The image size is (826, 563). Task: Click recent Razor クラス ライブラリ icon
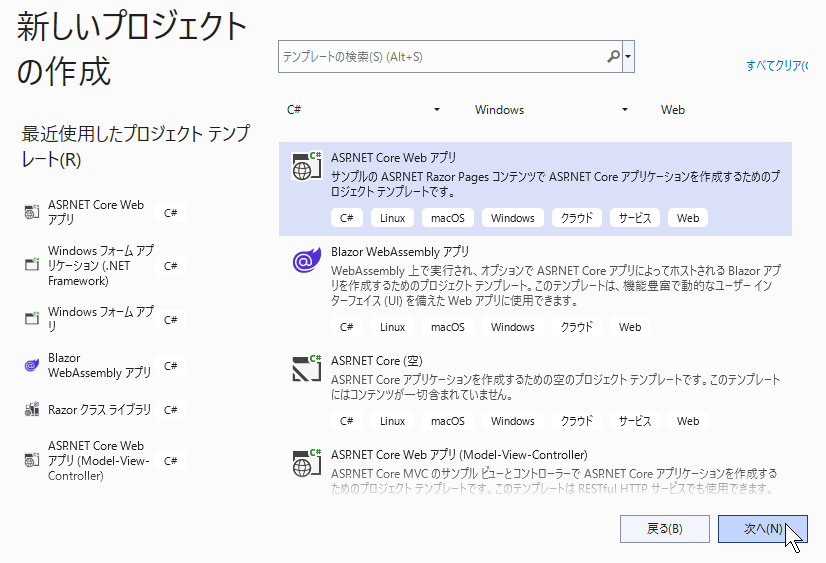[x=32, y=409]
